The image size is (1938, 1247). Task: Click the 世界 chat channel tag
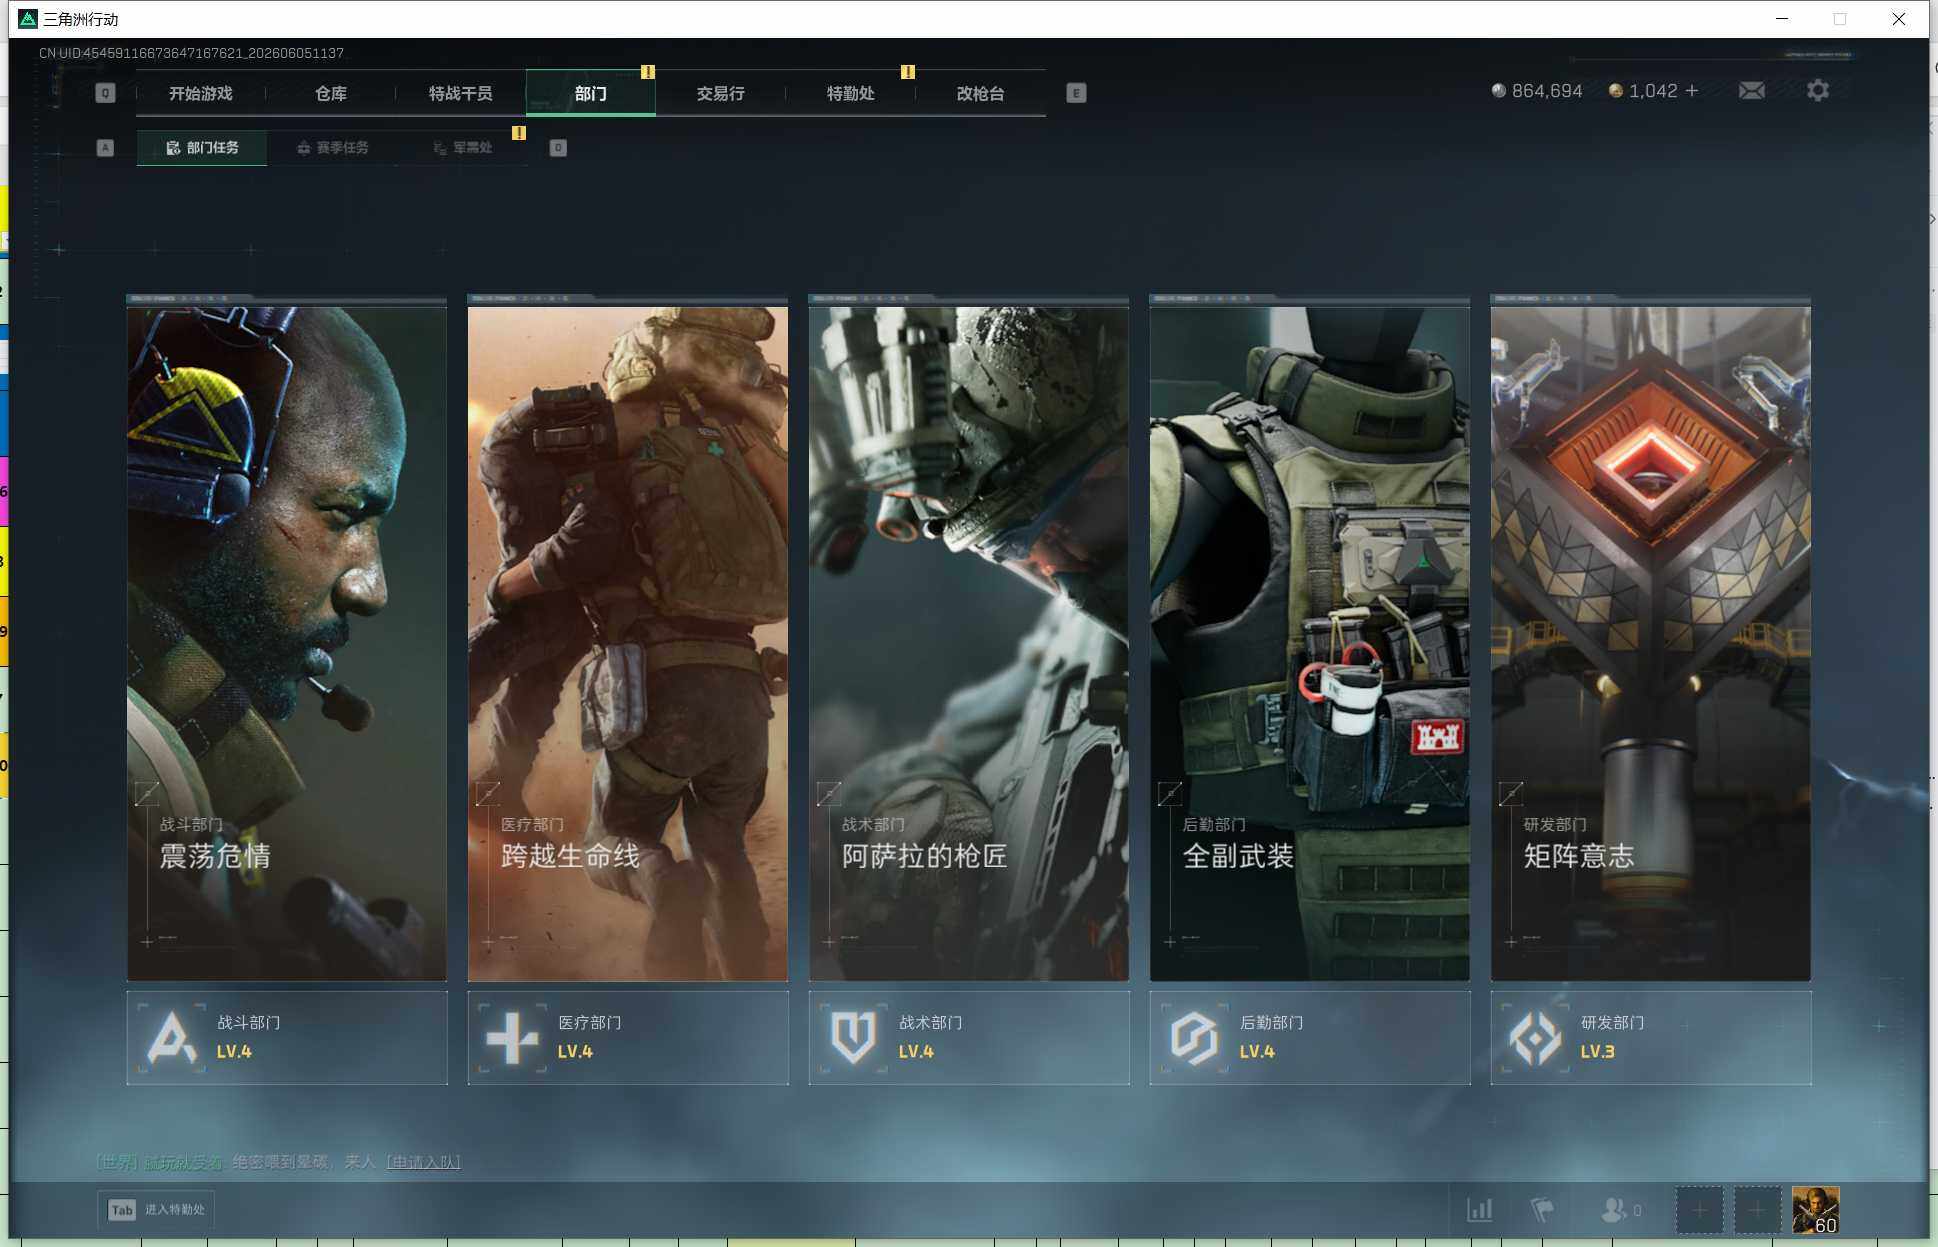tap(117, 1162)
